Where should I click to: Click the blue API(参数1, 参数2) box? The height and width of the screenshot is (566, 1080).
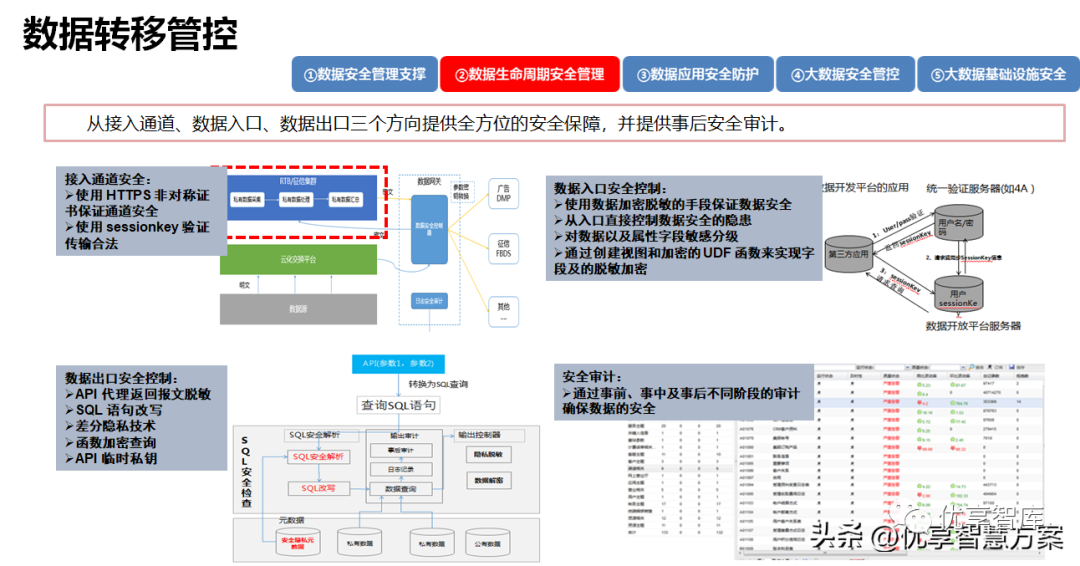[398, 364]
